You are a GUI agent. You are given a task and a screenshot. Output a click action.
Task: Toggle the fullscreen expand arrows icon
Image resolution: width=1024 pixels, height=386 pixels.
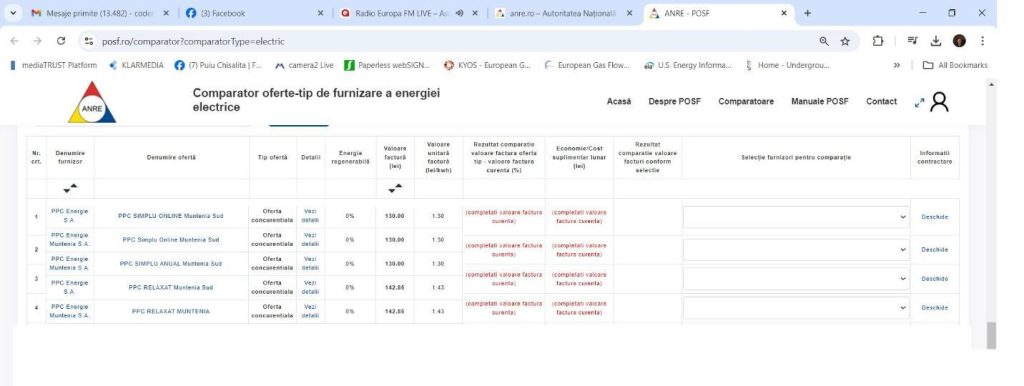pos(920,103)
